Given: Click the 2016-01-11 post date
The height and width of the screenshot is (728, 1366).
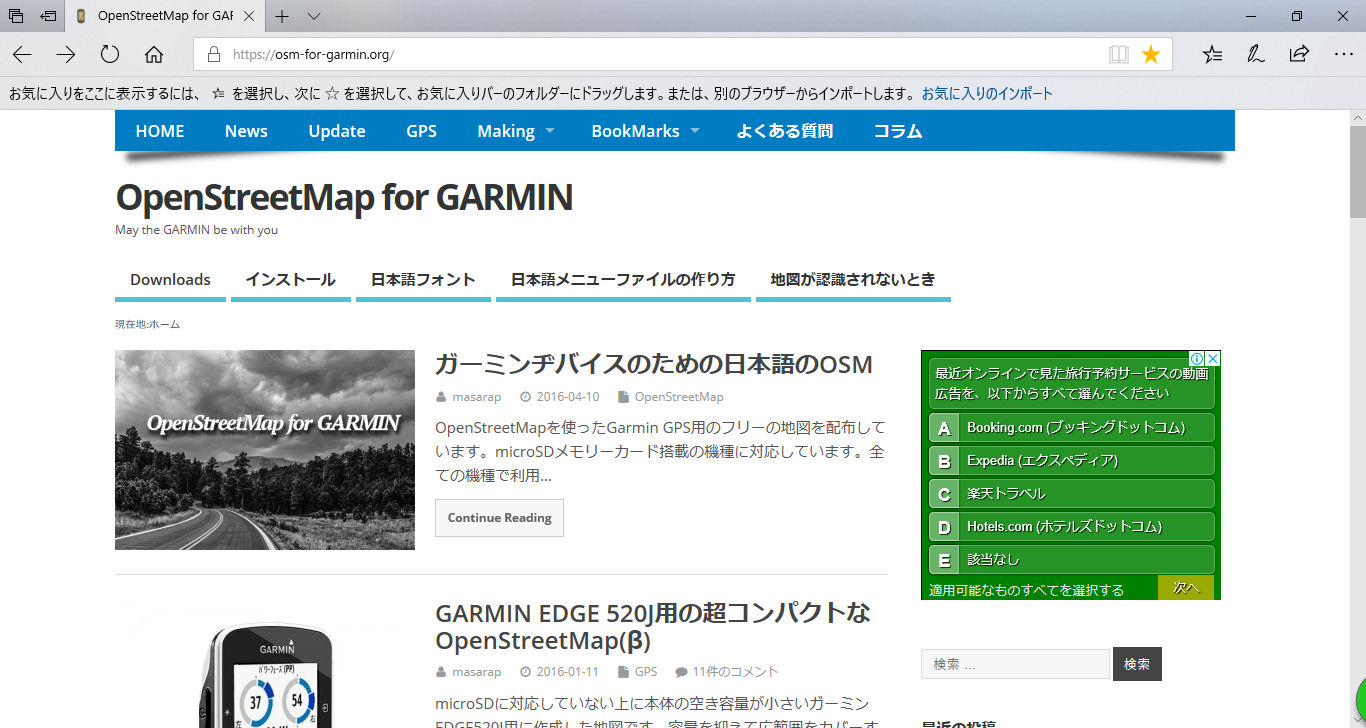Looking at the screenshot, I should tap(568, 672).
